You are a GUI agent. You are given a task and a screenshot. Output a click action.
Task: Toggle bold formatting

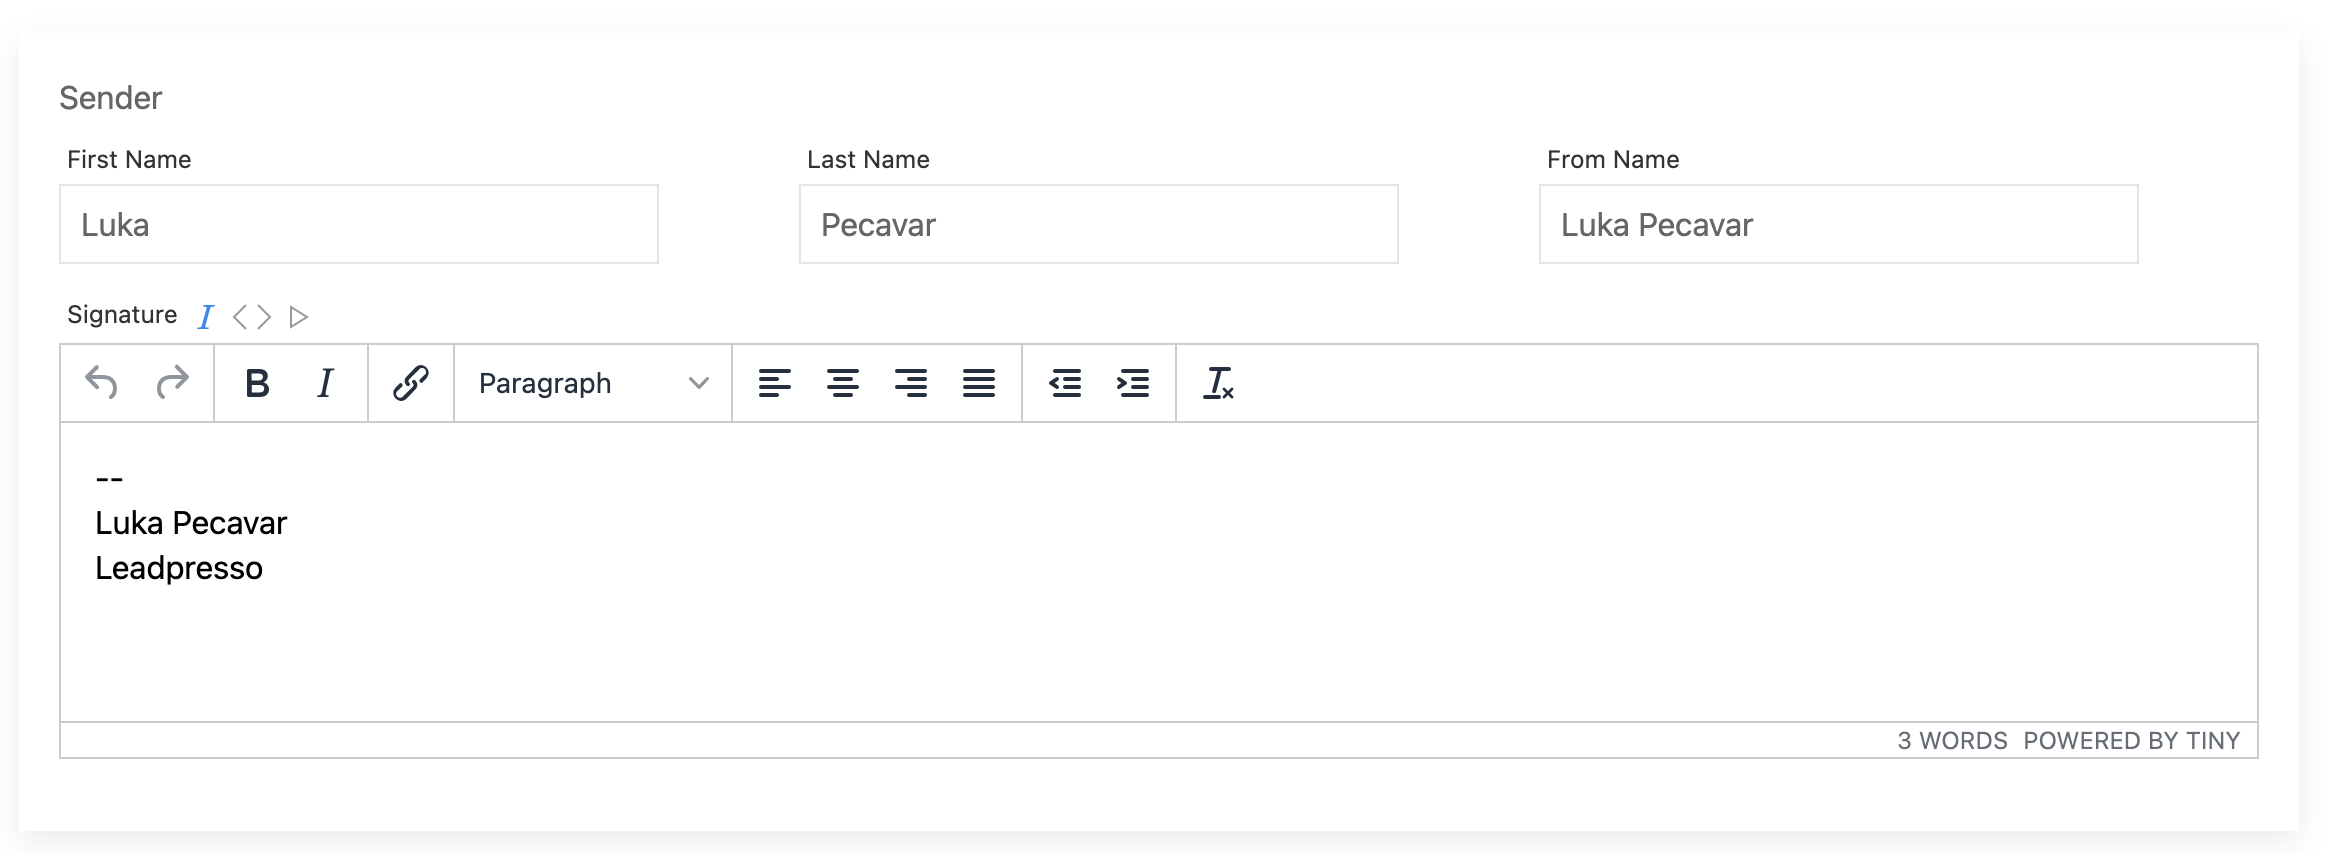tap(257, 383)
